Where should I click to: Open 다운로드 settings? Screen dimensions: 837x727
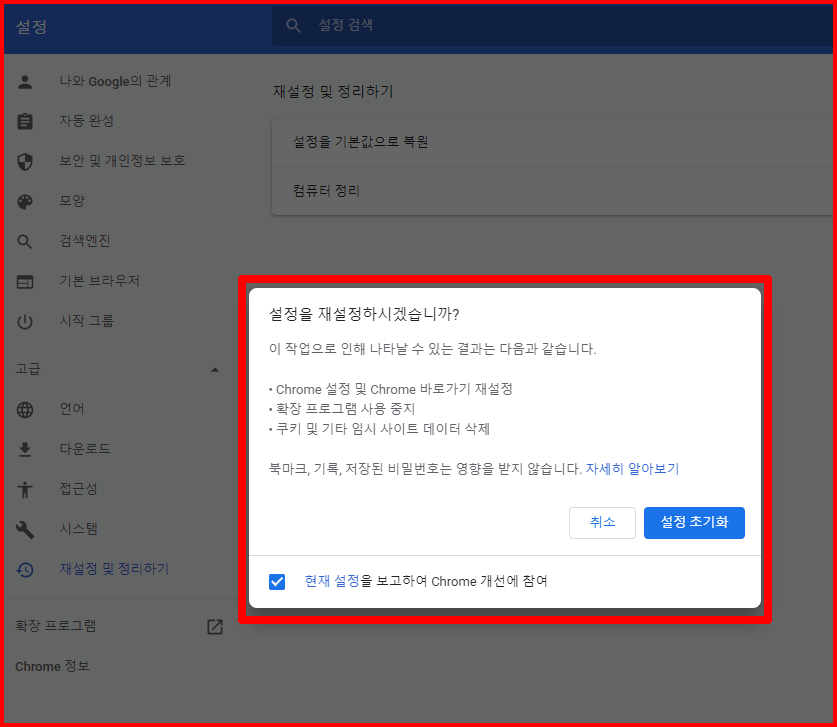(85, 449)
